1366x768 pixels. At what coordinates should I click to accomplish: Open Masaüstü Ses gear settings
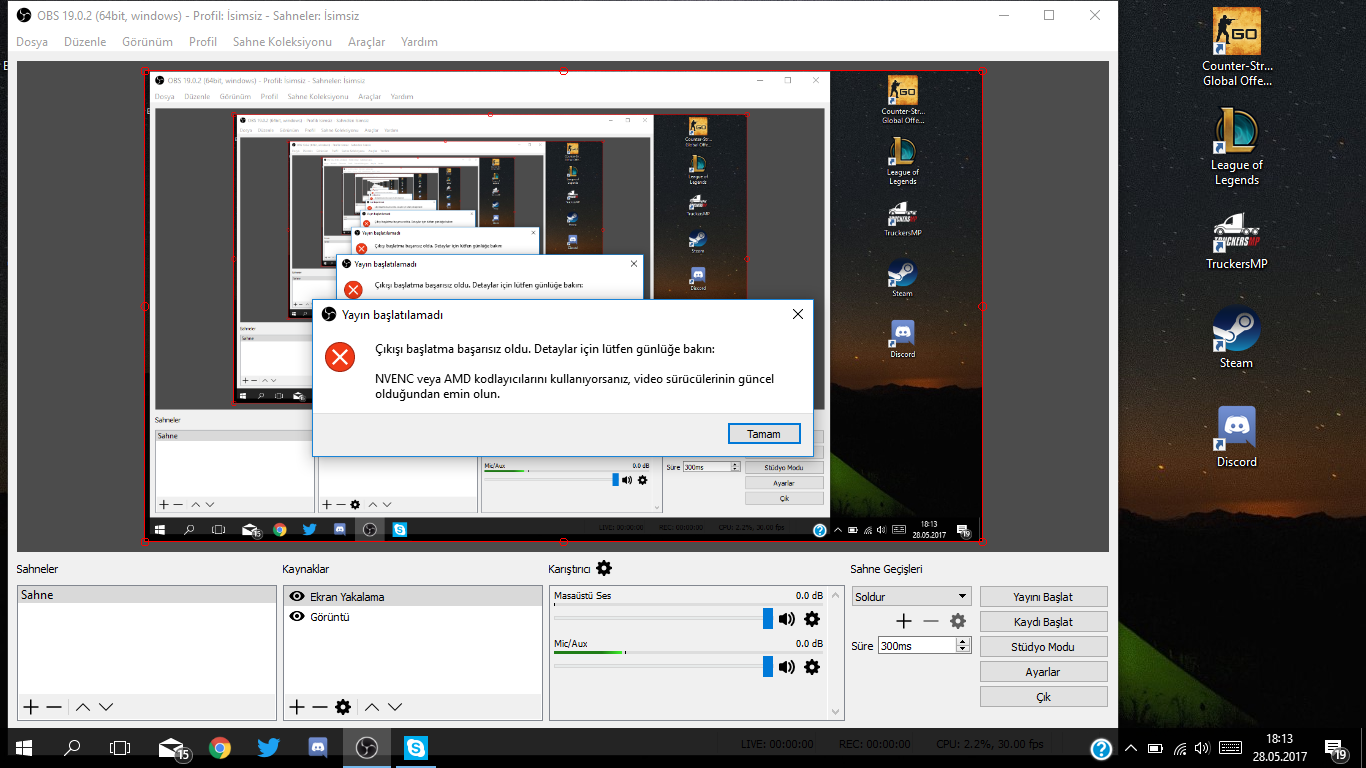click(812, 619)
